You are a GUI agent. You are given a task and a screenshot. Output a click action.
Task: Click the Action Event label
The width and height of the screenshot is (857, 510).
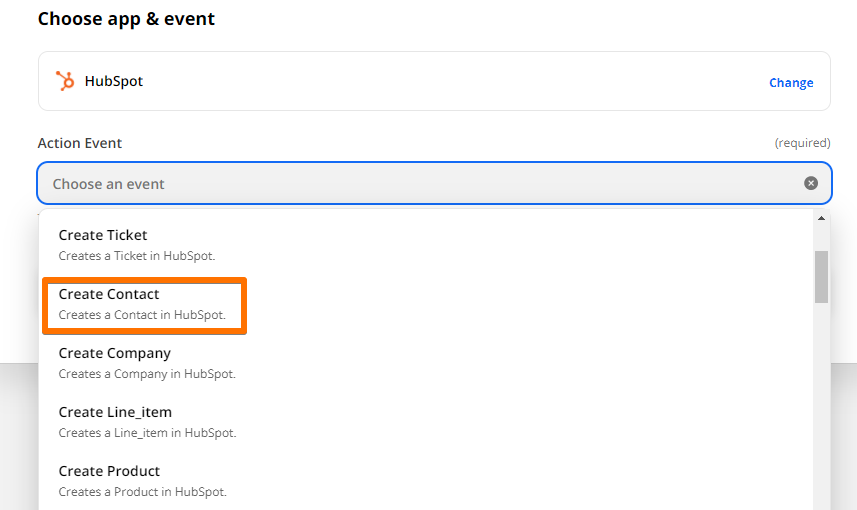(x=80, y=143)
